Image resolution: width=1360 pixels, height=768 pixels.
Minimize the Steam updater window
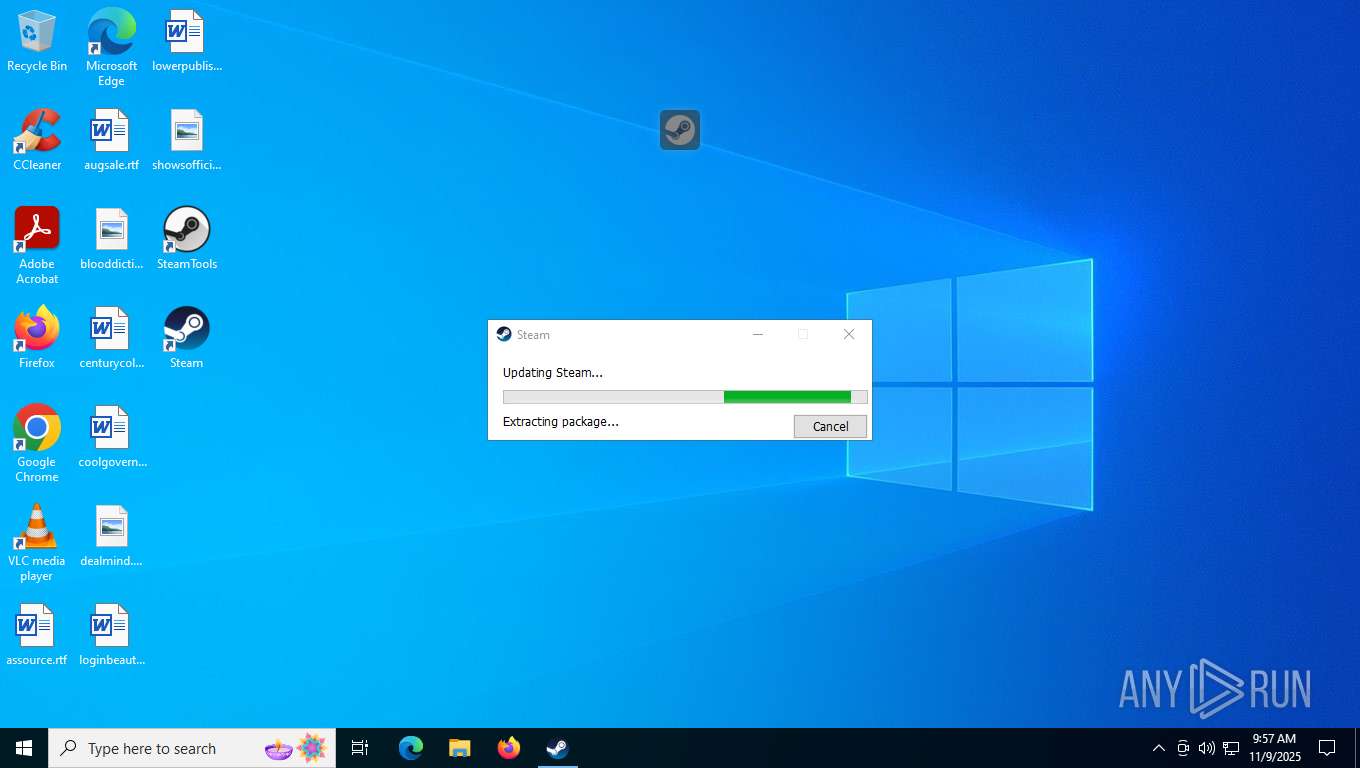(x=758, y=334)
